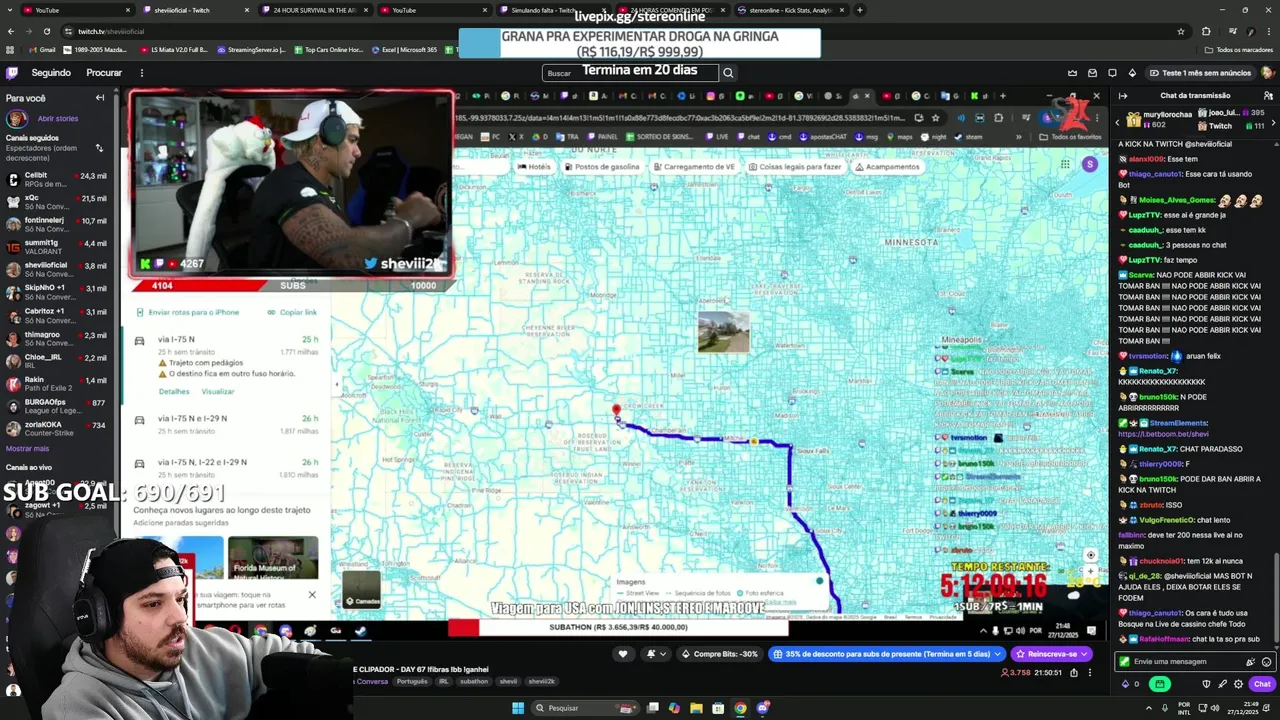The height and width of the screenshot is (720, 1280).
Task: Open Rakin channel in sidebar
Action: (x=56, y=384)
